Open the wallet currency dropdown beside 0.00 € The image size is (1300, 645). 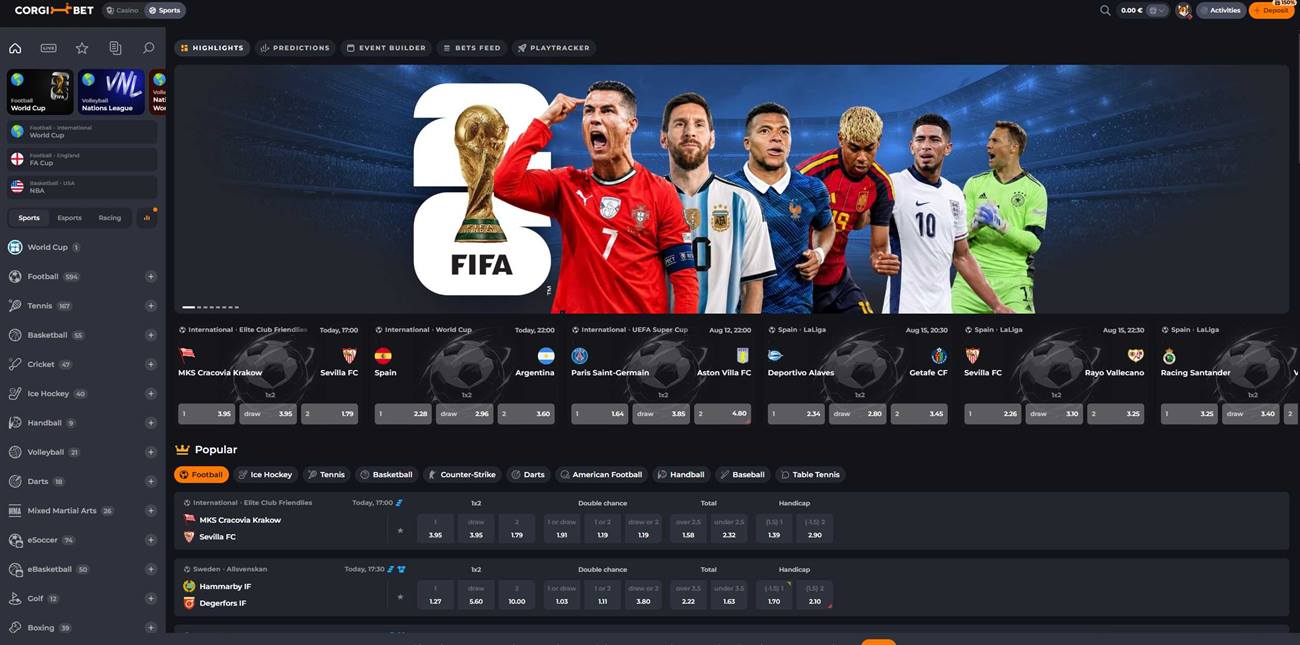pyautogui.click(x=1157, y=10)
